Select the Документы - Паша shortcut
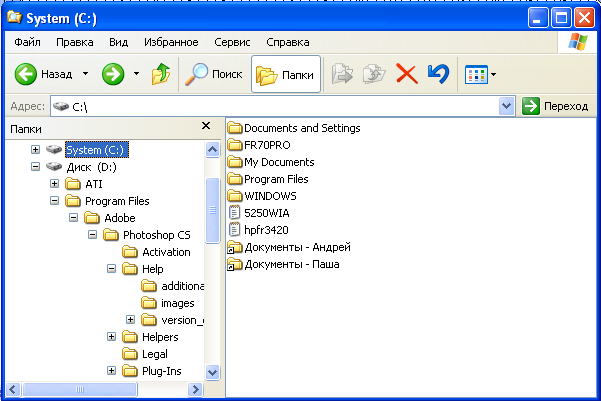601x401 pixels. 283,264
